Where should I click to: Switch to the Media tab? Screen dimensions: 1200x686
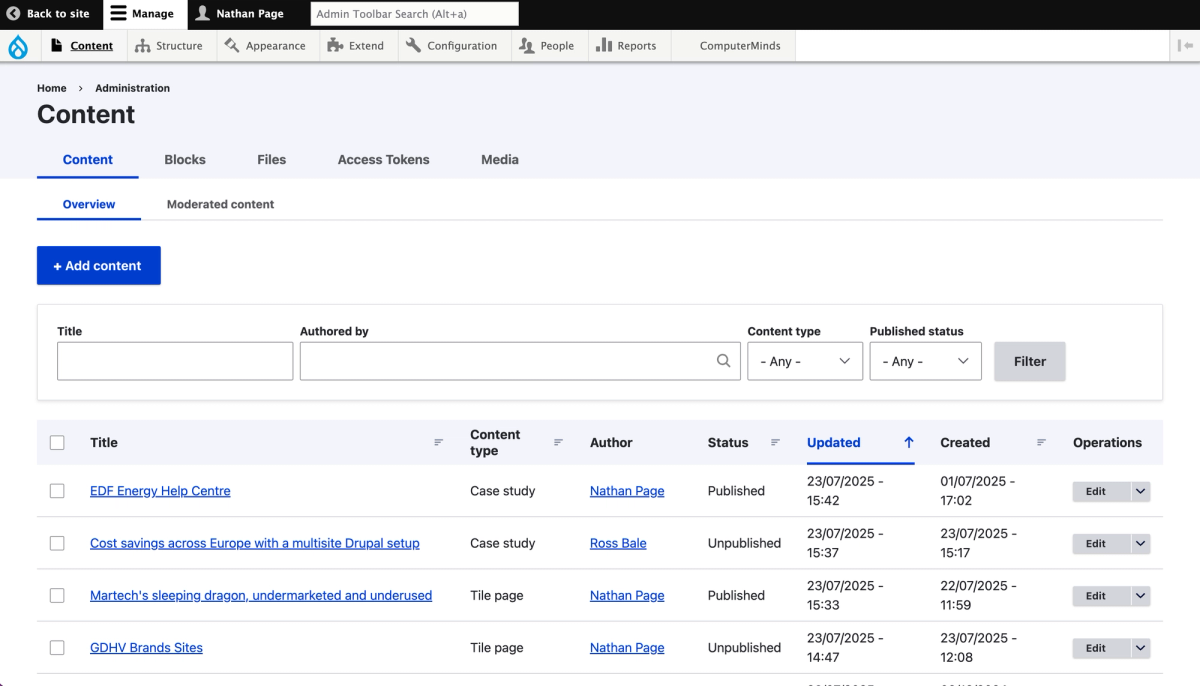(500, 159)
